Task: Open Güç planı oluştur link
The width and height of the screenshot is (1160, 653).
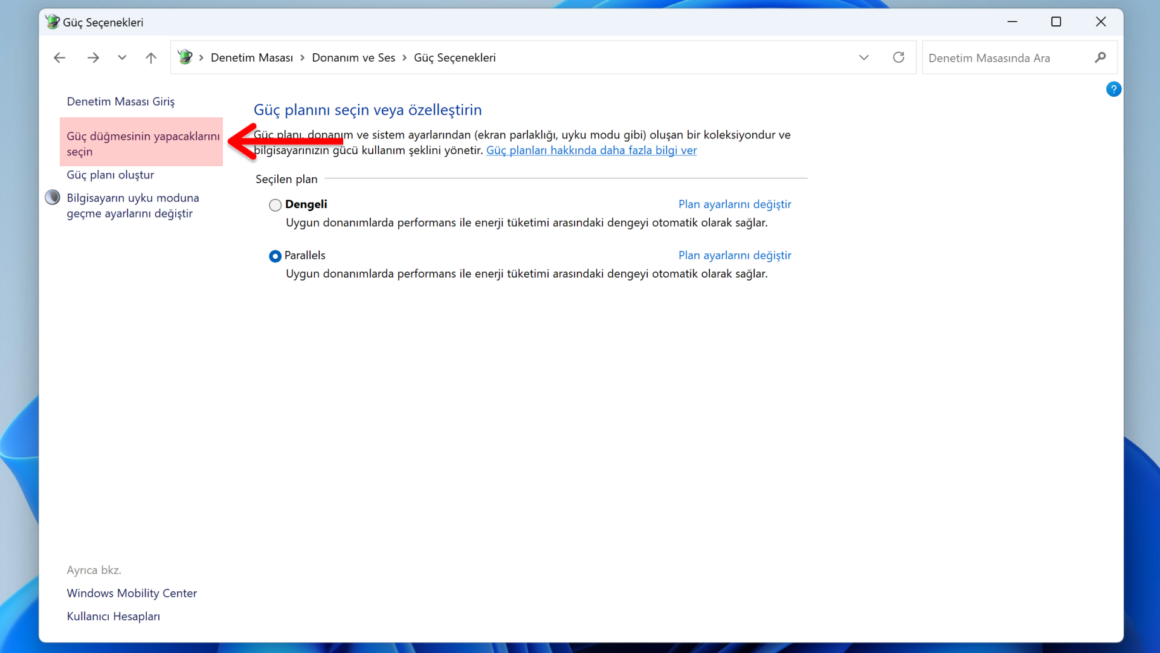Action: tap(110, 175)
